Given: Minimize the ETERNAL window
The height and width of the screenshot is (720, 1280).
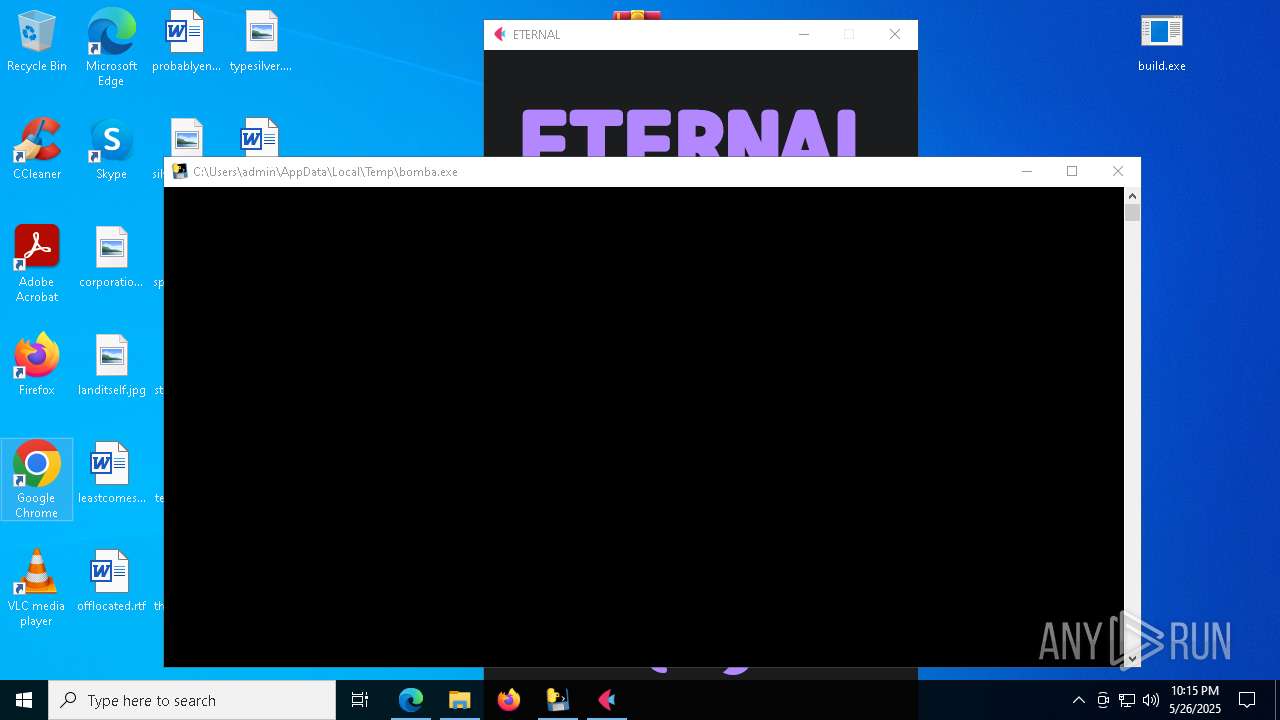Looking at the screenshot, I should [x=803, y=34].
